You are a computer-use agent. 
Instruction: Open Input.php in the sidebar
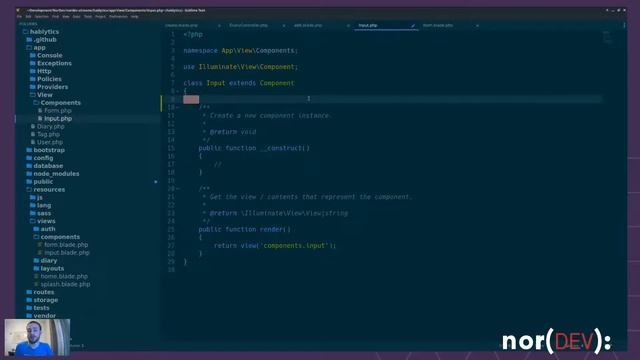coord(58,119)
